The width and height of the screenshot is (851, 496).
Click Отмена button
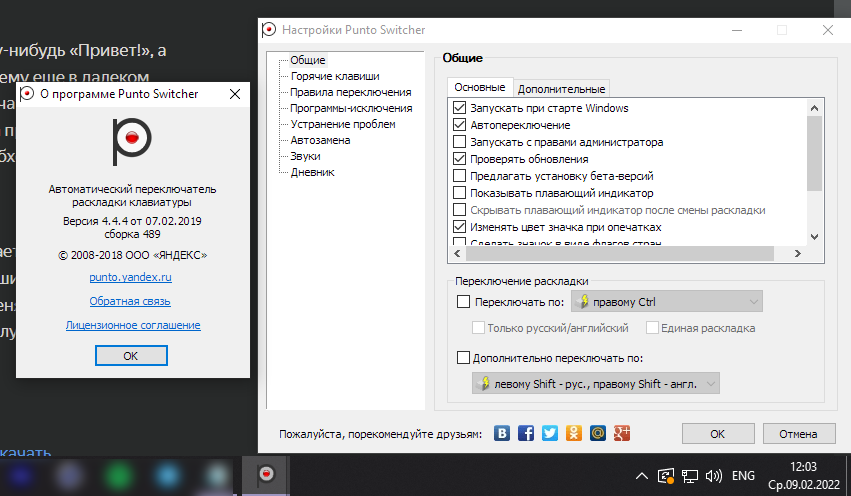[x=798, y=434]
